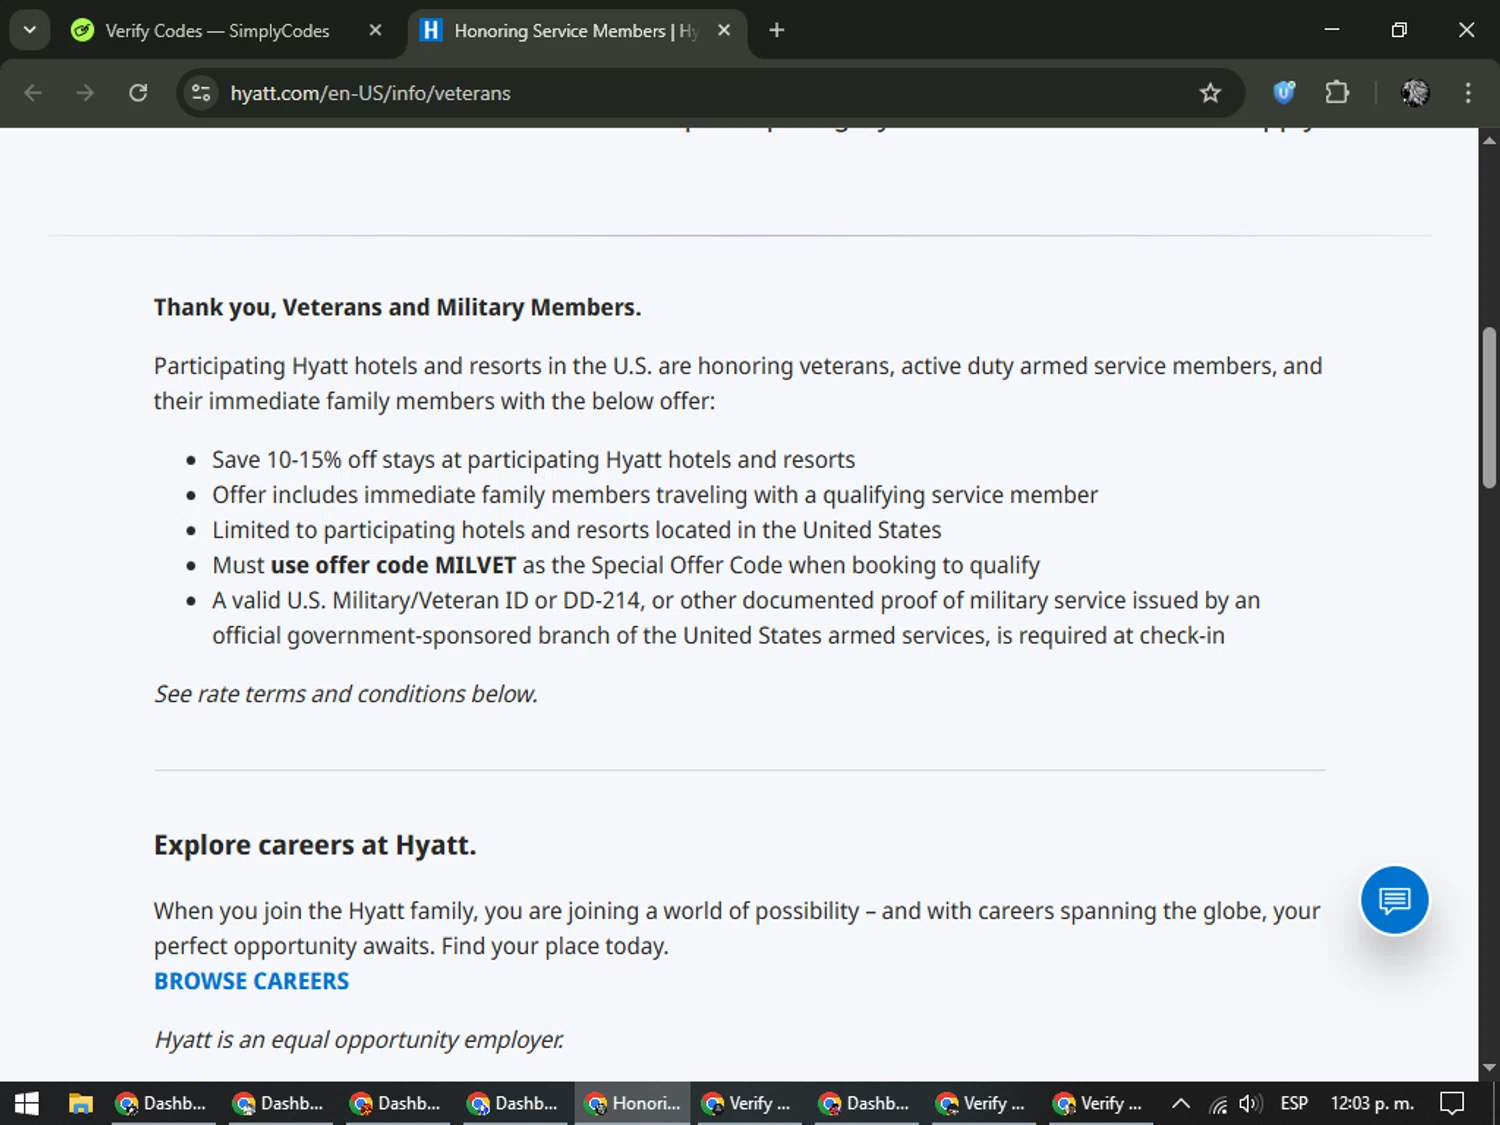
Task: Click 'use offer code MILVET' bold text
Action: (393, 565)
